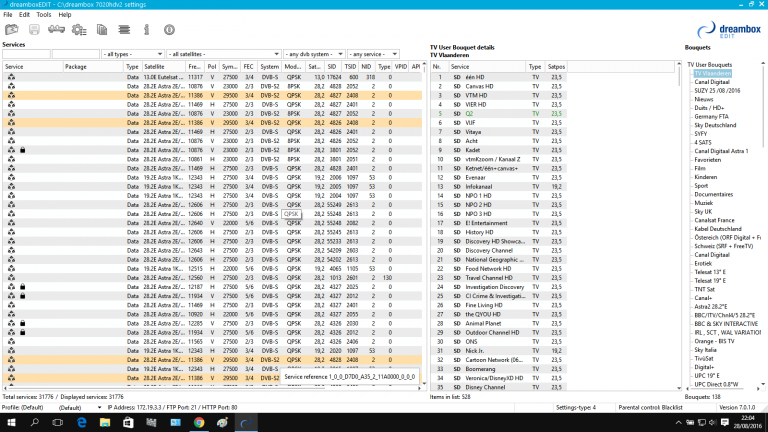Sort services by the Satellite column header
The width and height of the screenshot is (768, 432).
(163, 66)
